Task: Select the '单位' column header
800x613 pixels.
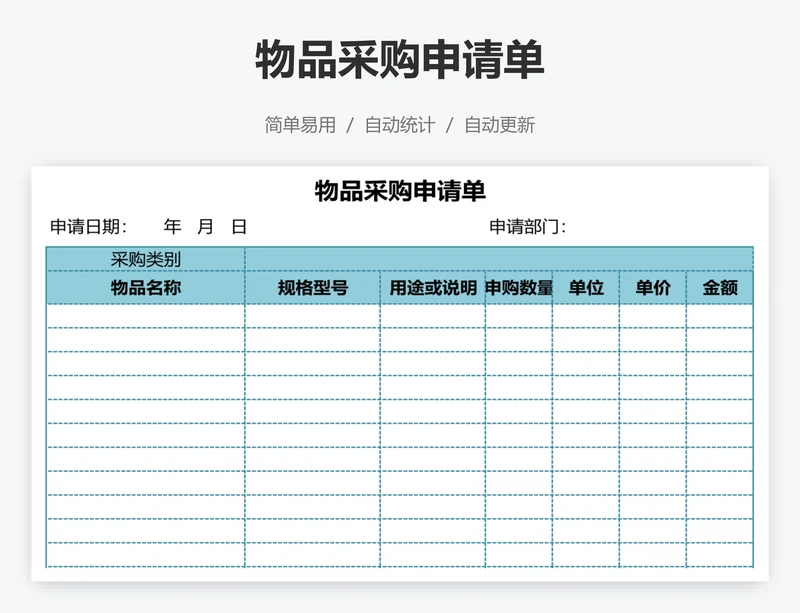Action: 586,288
